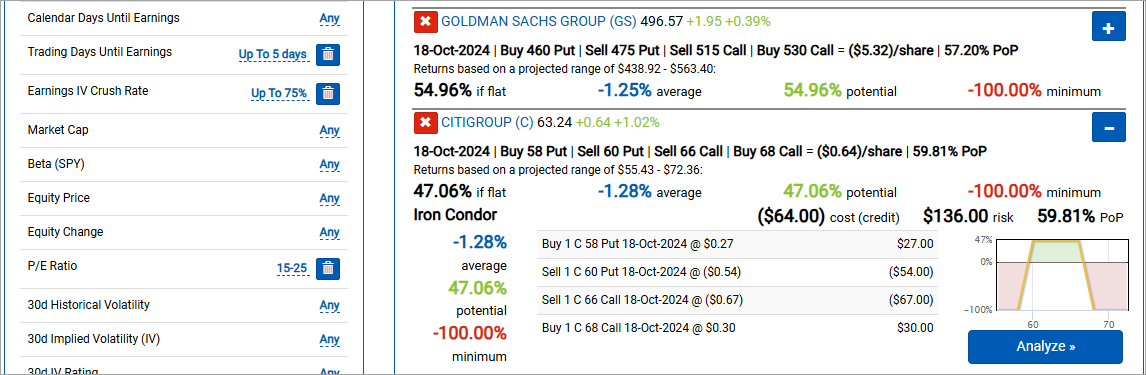This screenshot has height=375, width=1146.
Task: Click trash icon next to P/E Ratio
Action: 328,268
